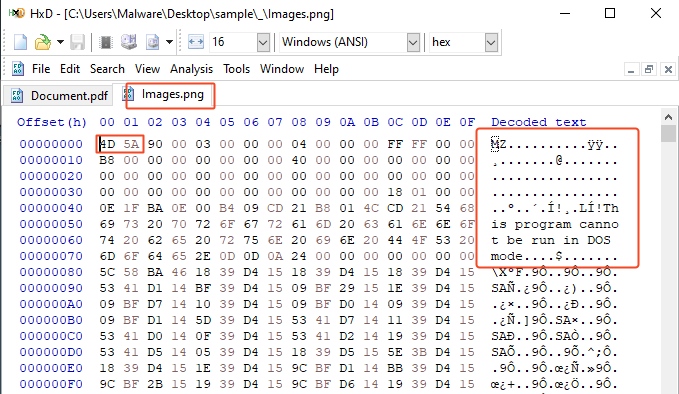
Task: Click the Offset(h) column header
Action: tap(52, 122)
